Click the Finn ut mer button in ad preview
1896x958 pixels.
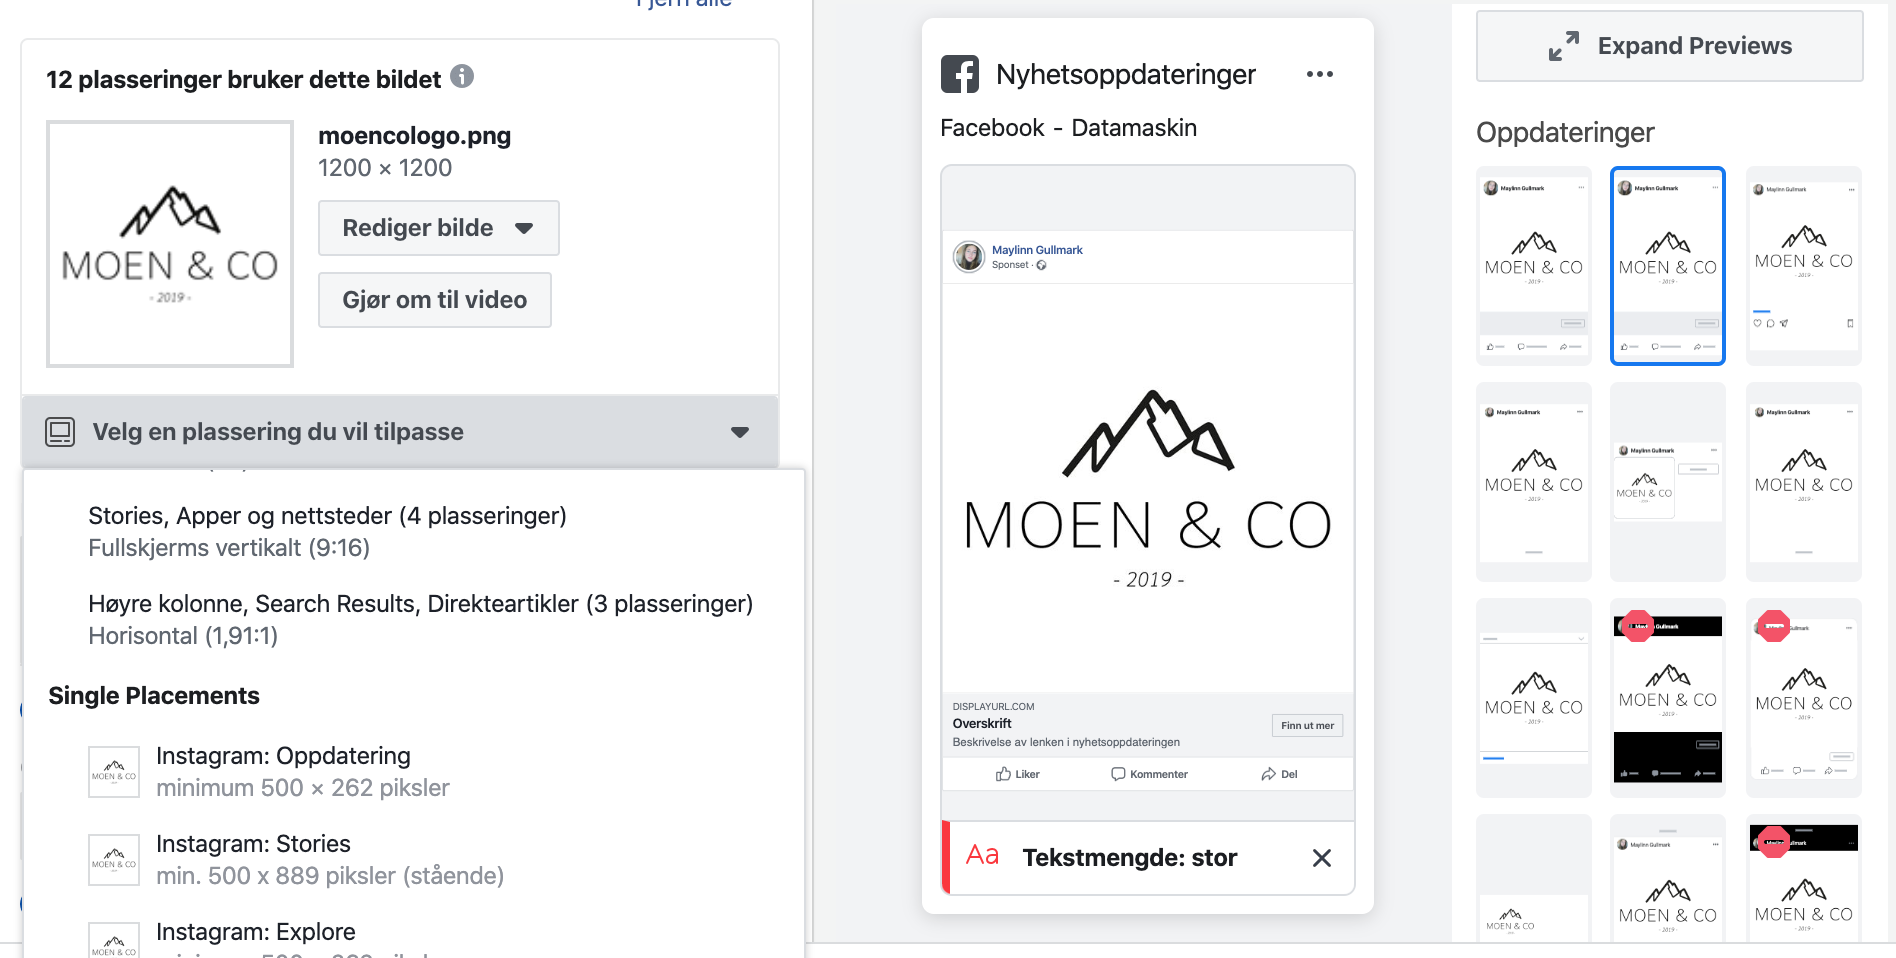click(1307, 726)
